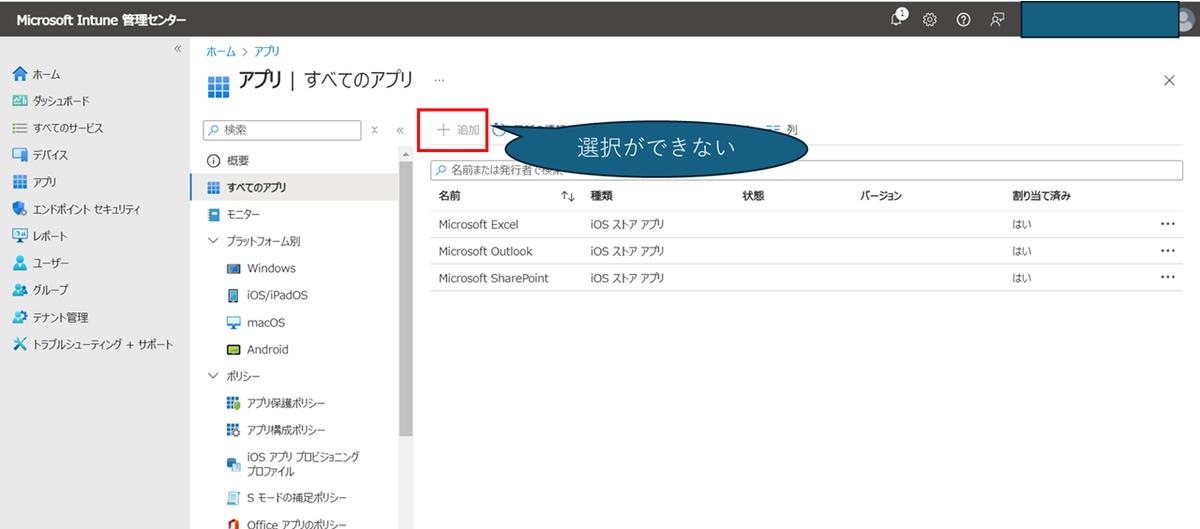Open the feedback person icon

click(x=997, y=20)
